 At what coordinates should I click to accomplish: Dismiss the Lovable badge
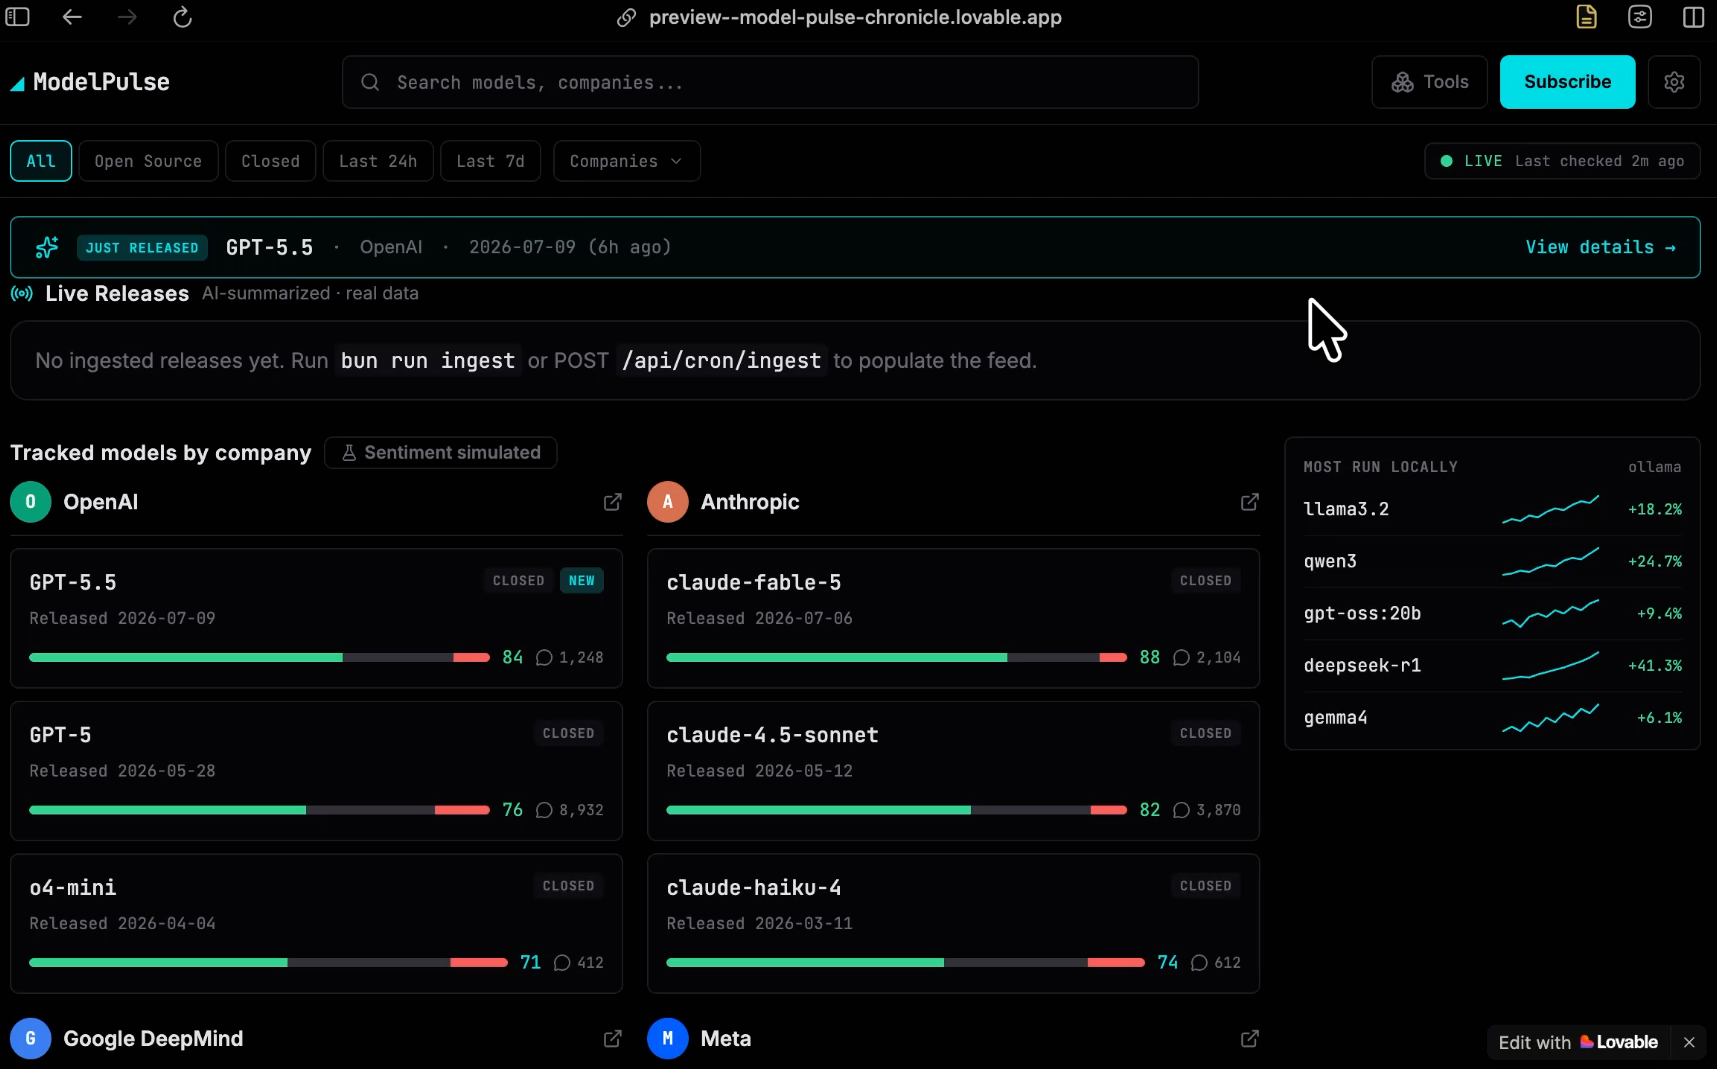point(1689,1042)
